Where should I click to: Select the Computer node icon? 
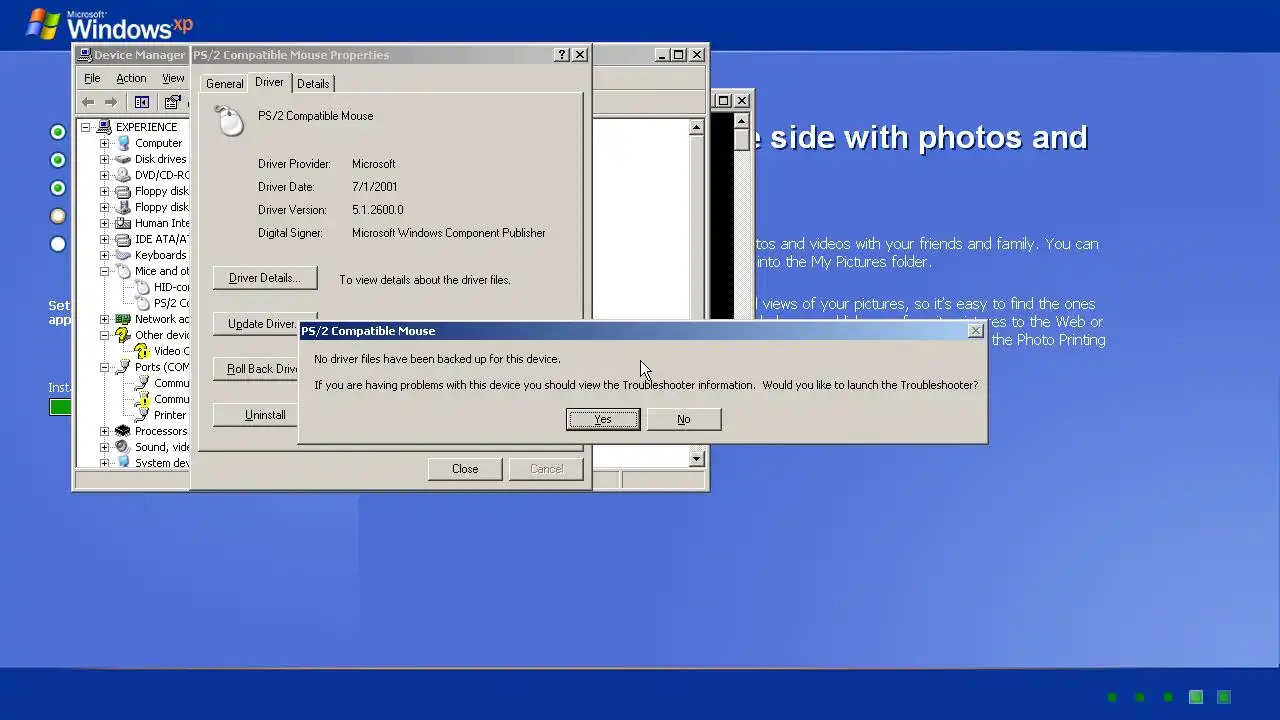pos(123,143)
